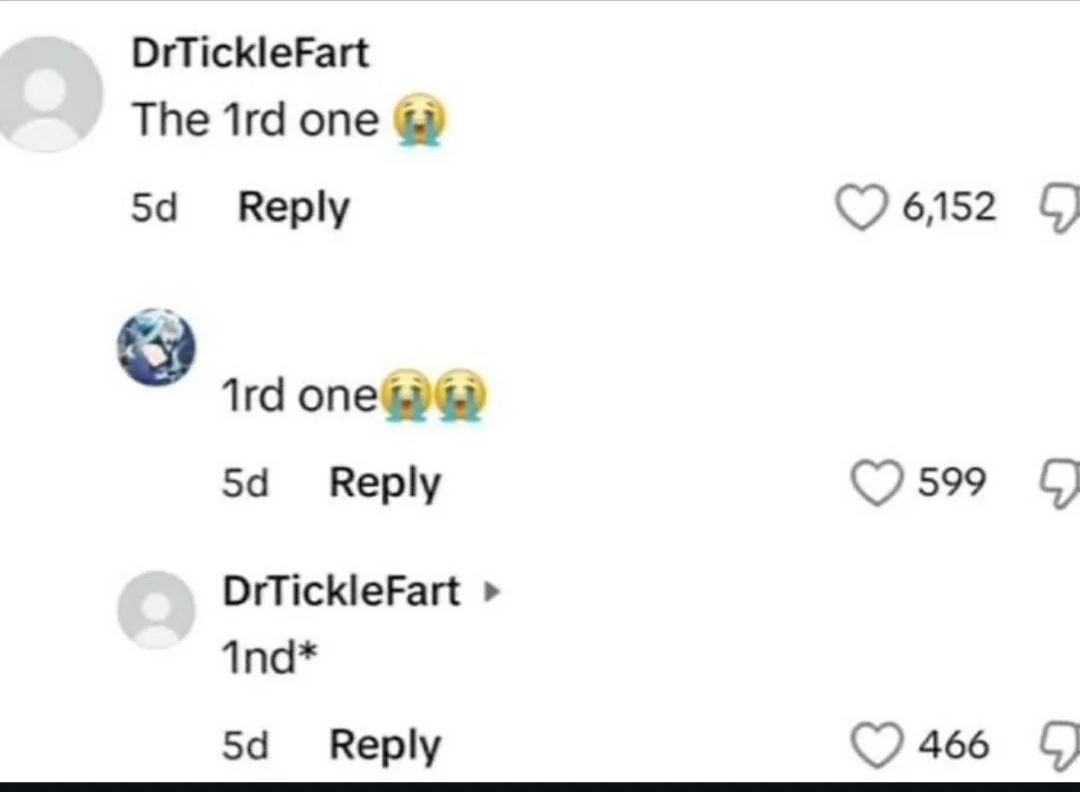Open the globe avatar profile picture
Viewport: 1080px width, 792px height.
pos(156,348)
